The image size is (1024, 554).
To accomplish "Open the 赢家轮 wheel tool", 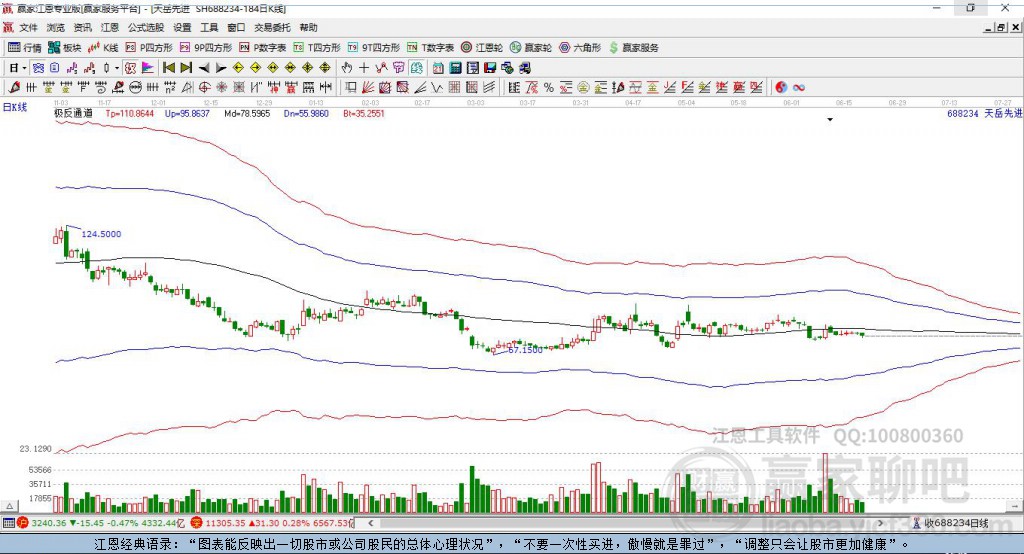I will pos(531,48).
